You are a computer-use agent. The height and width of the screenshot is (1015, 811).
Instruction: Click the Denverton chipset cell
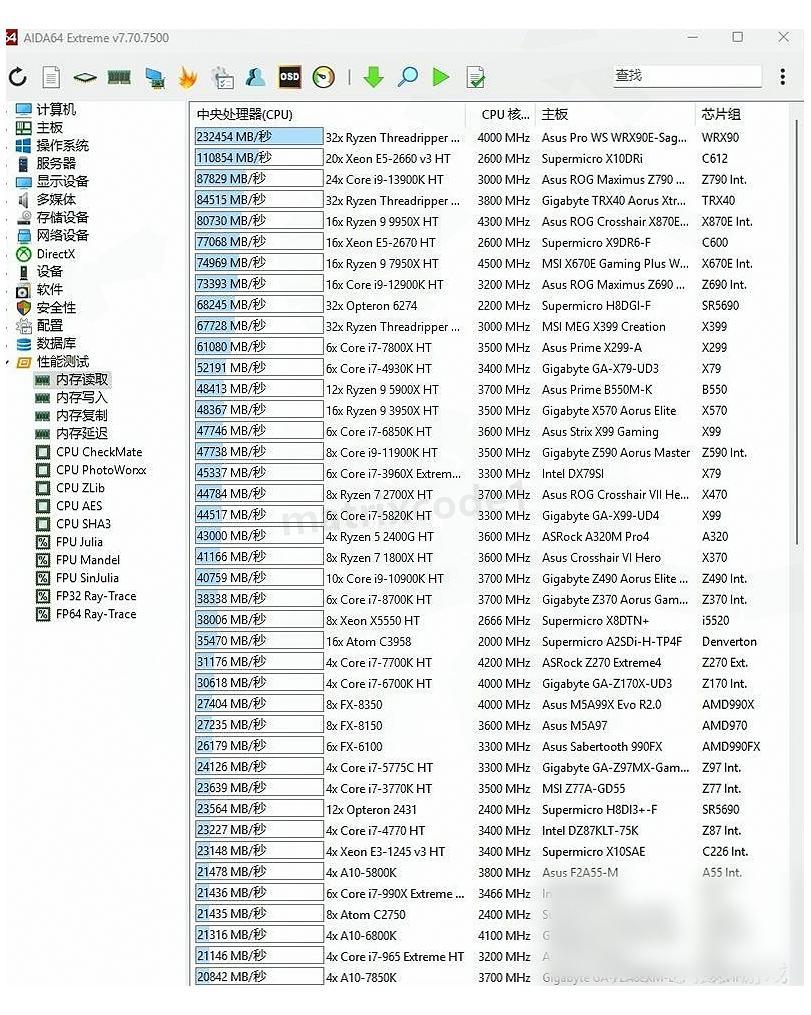coord(729,641)
